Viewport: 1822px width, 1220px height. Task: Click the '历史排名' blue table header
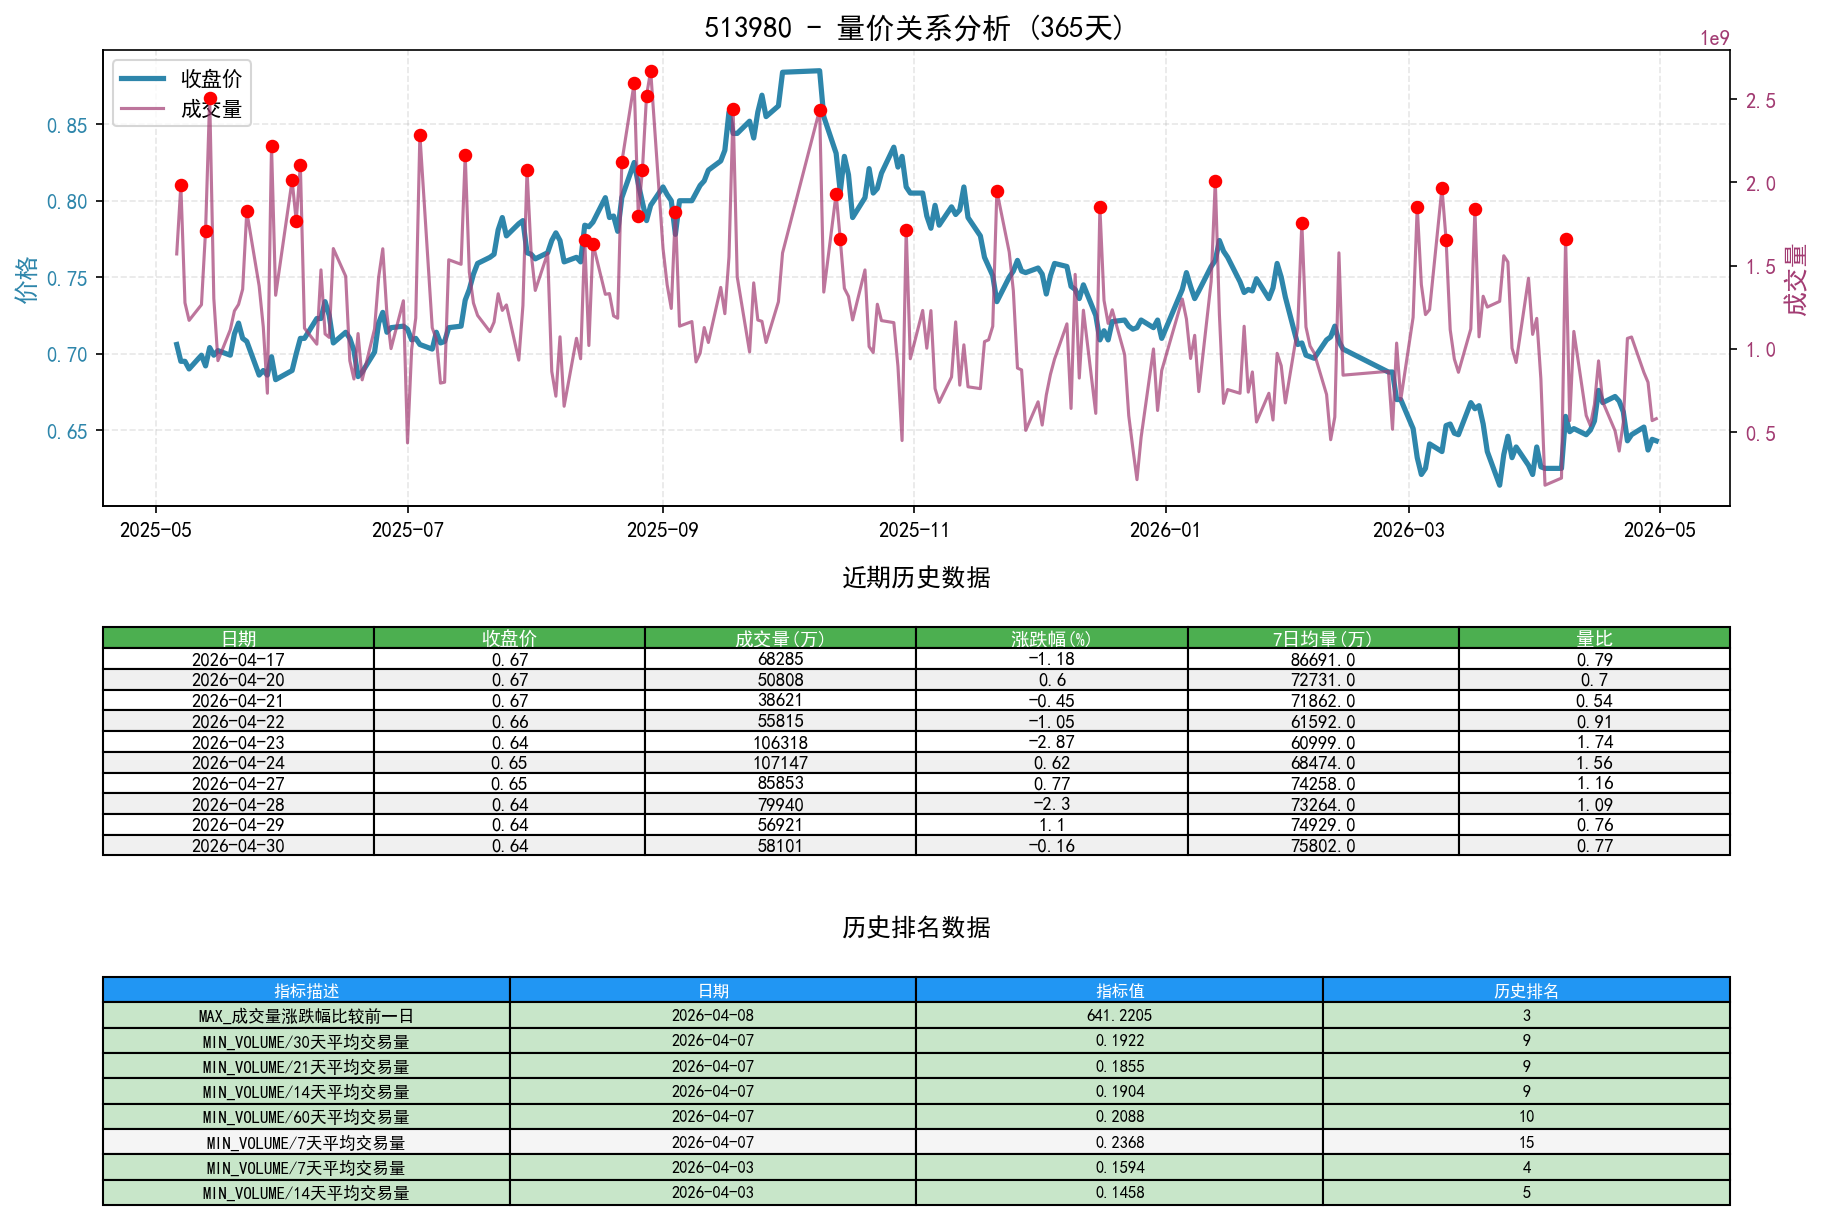pyautogui.click(x=1526, y=990)
